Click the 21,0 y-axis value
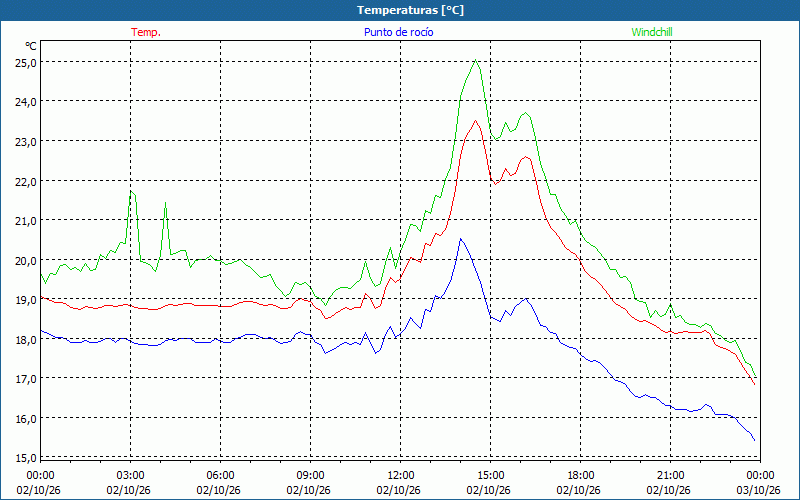This screenshot has height=500, width=800. click(26, 221)
